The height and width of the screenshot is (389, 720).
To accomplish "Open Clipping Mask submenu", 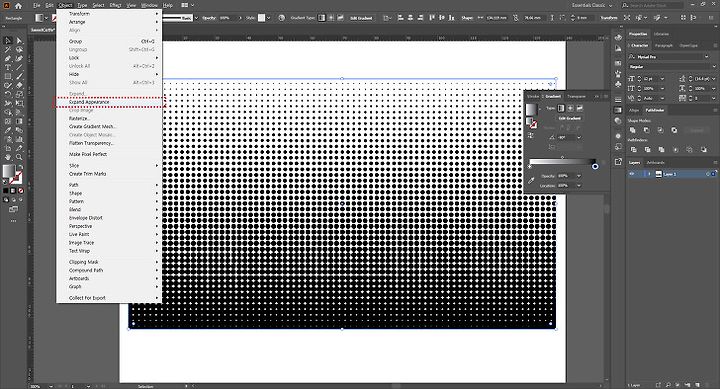I will (x=109, y=262).
